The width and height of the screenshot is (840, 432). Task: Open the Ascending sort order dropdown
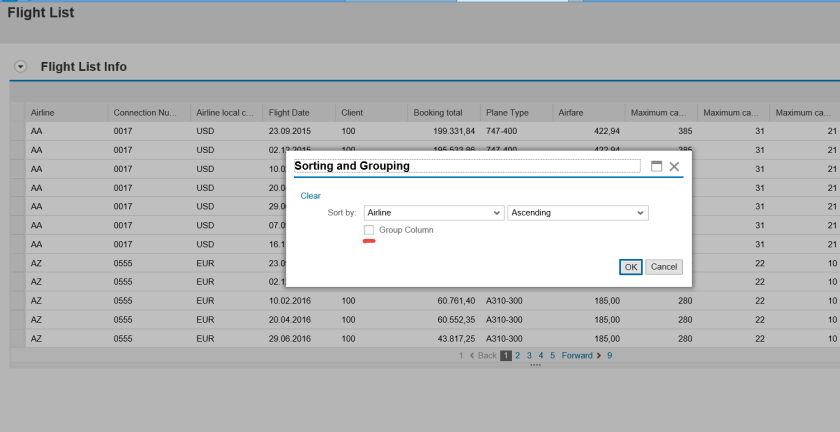click(641, 213)
